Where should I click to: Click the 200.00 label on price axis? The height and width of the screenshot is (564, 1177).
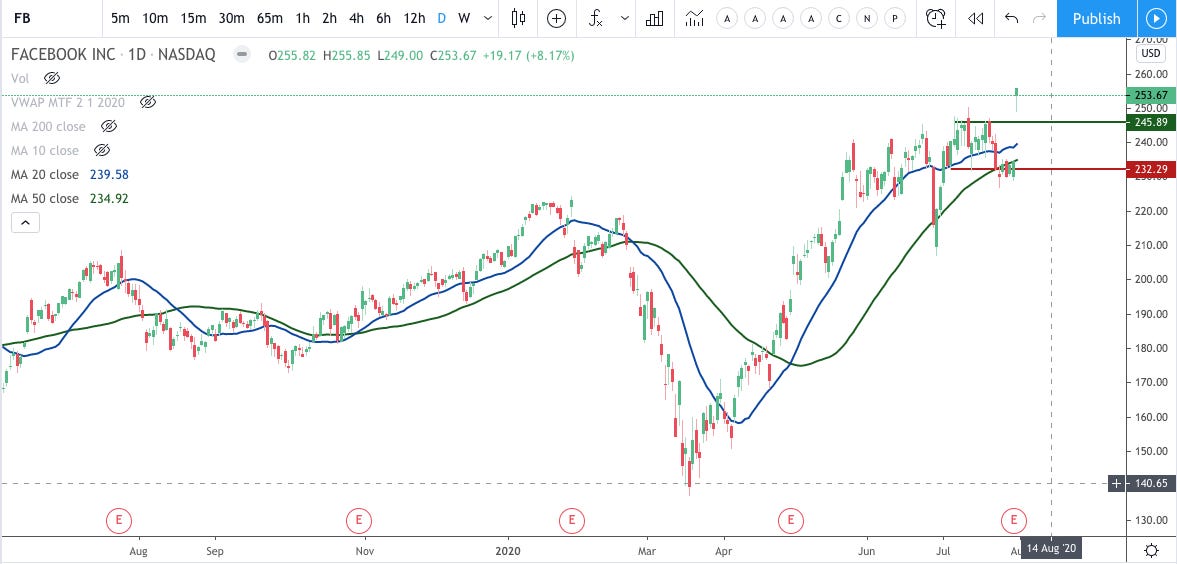pos(1150,279)
